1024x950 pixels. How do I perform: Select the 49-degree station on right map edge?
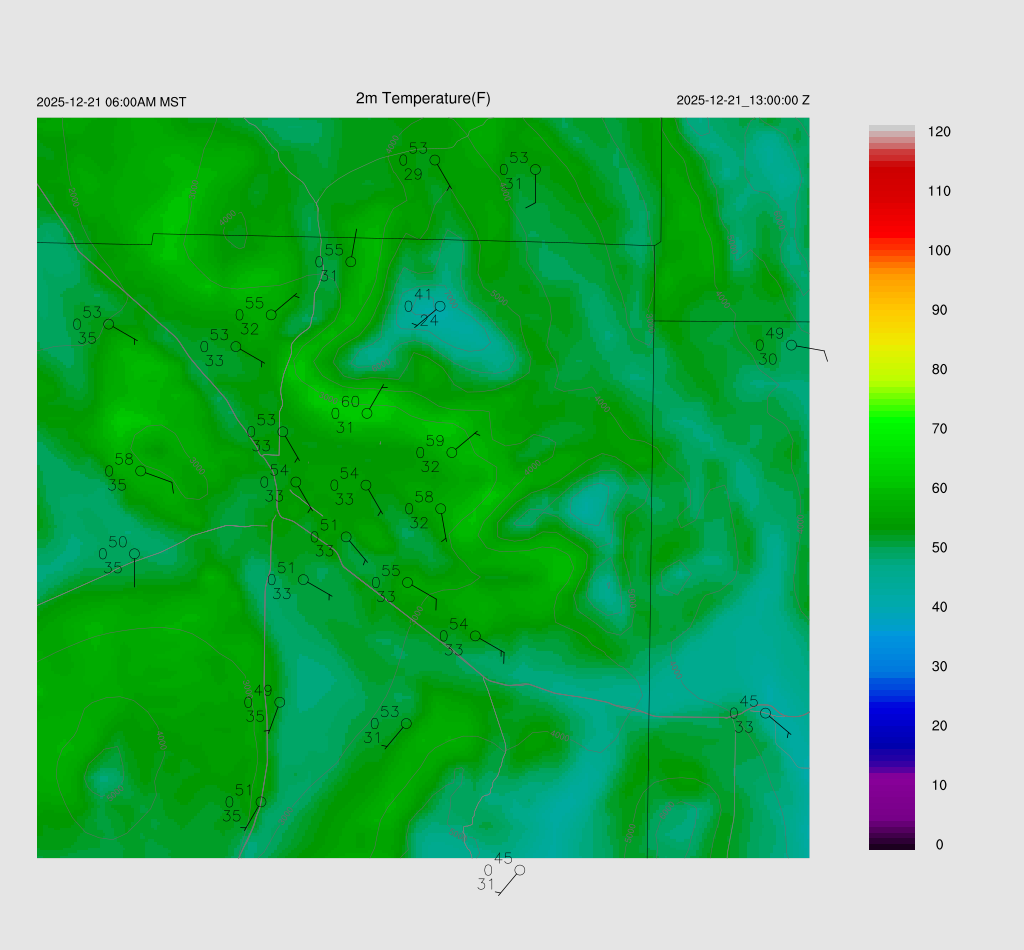pos(791,345)
